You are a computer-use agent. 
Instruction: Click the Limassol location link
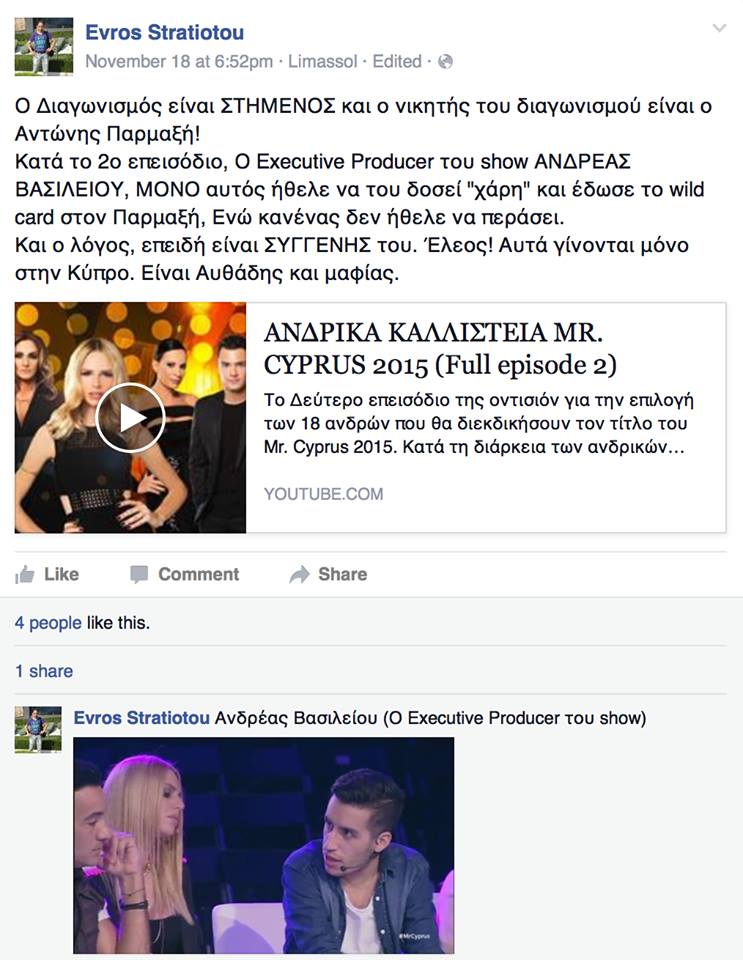coord(323,62)
